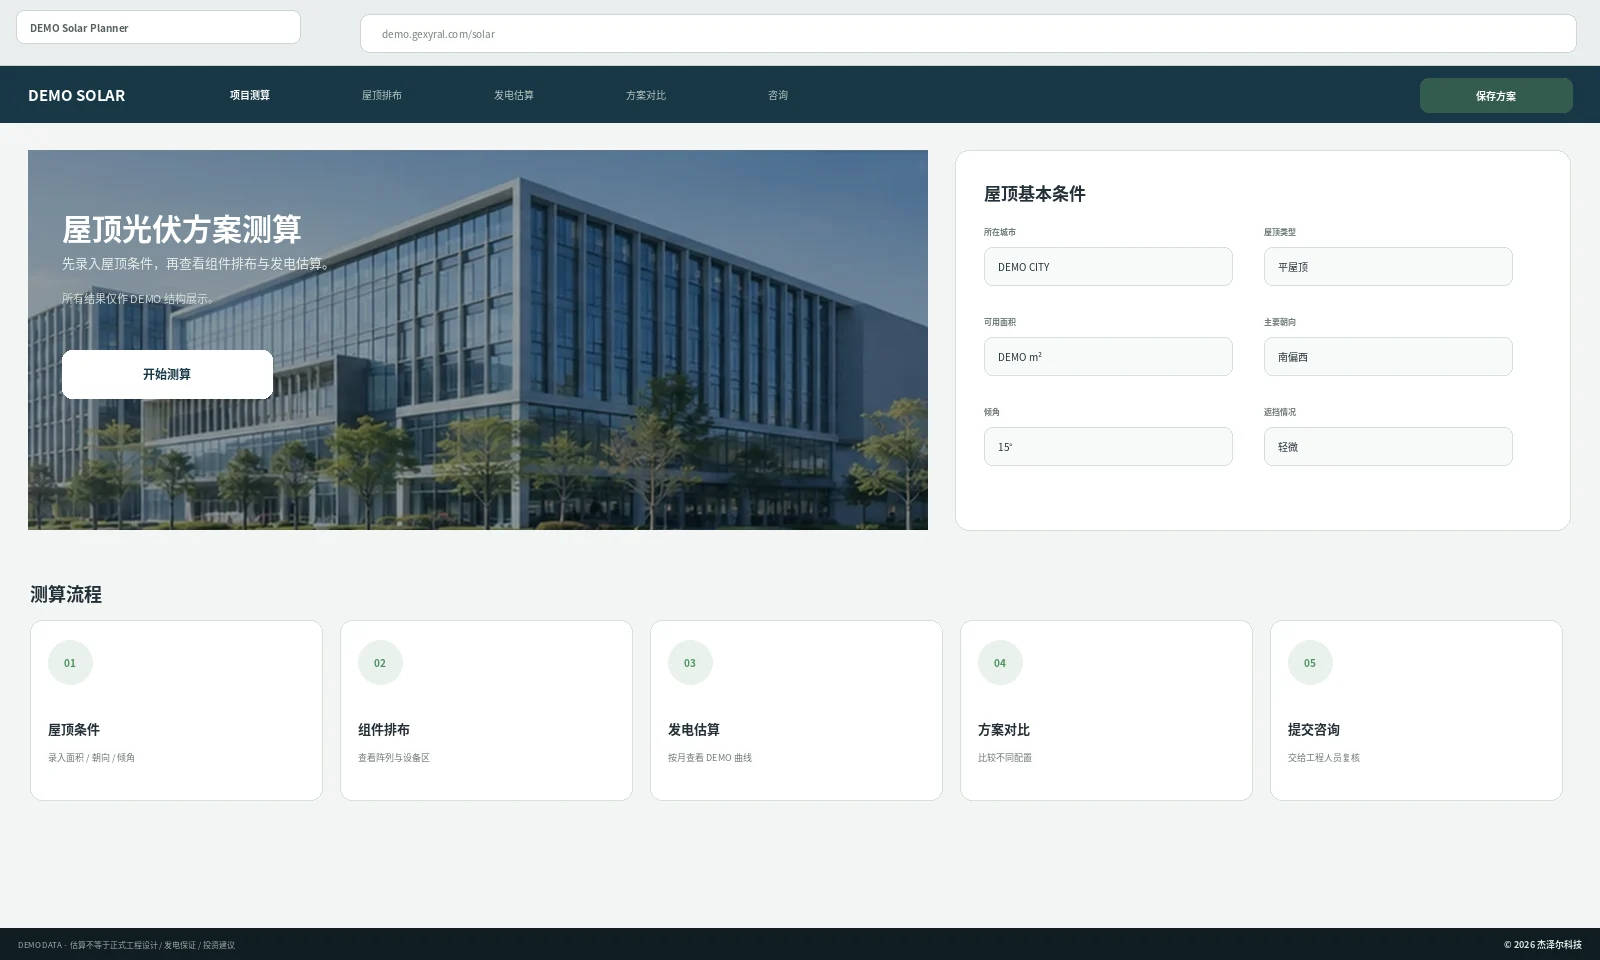
Task: Click the text 比较不同配置
Action: (x=1005, y=758)
